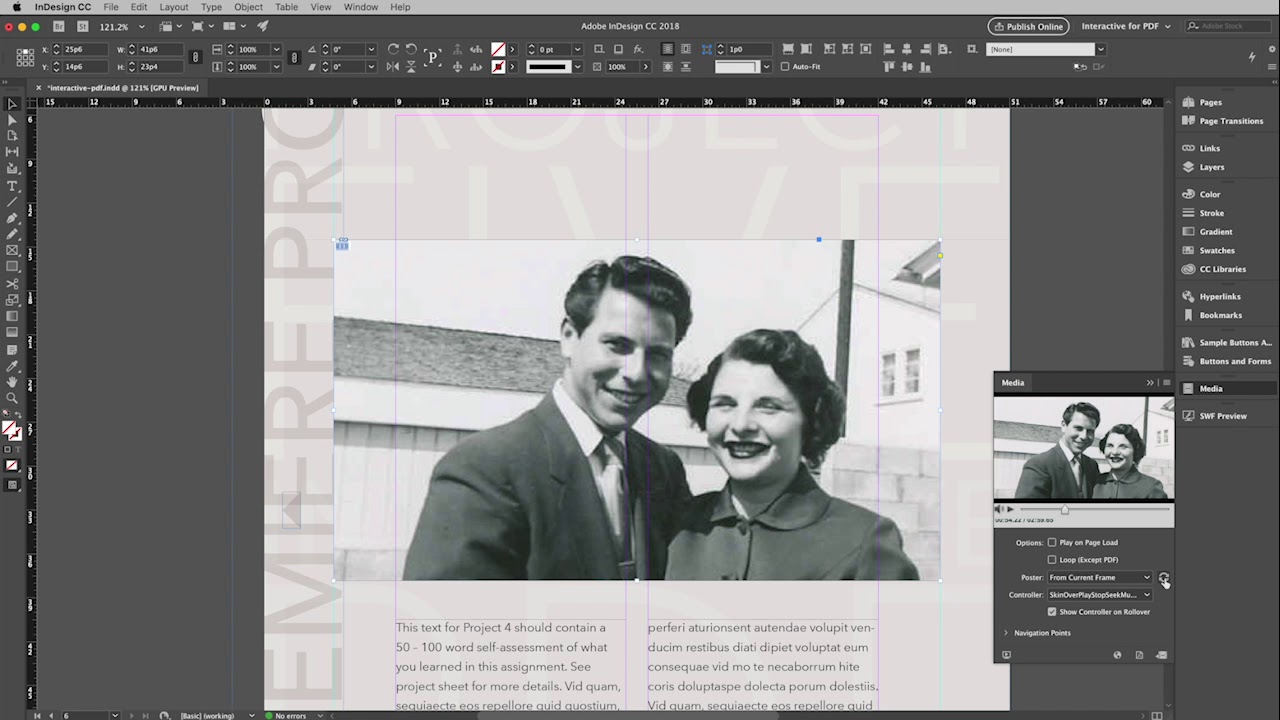The height and width of the screenshot is (720, 1280).
Task: Open the Type menu
Action: click(x=211, y=7)
